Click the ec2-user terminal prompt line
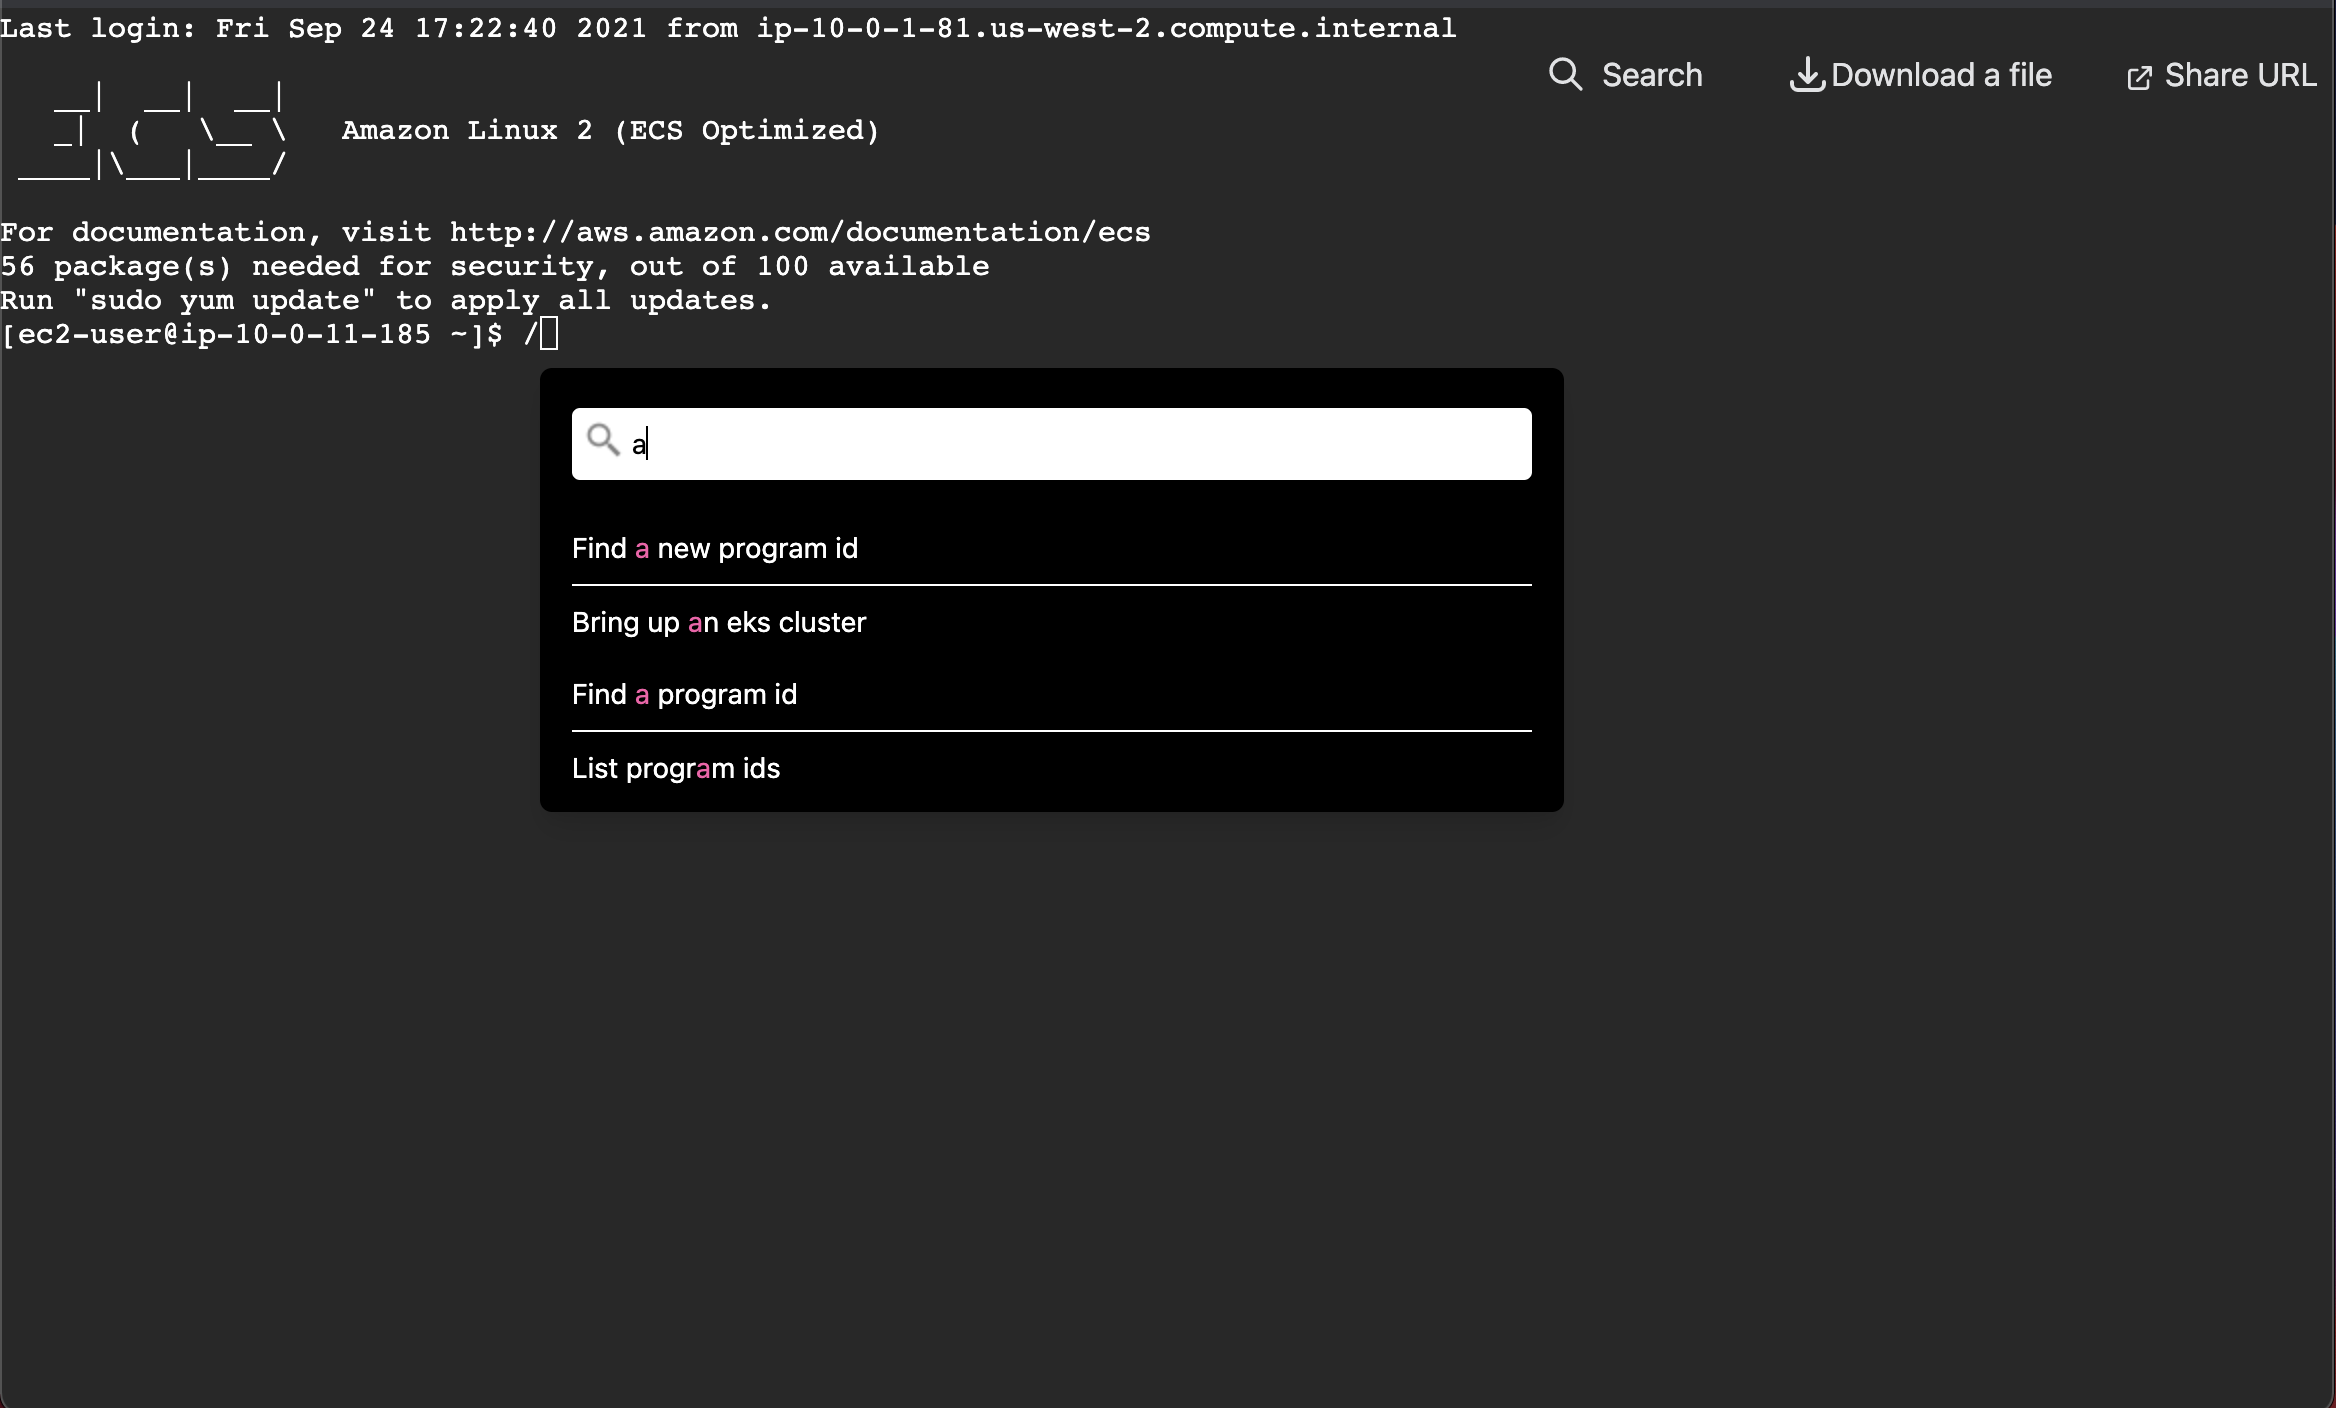 (x=279, y=334)
